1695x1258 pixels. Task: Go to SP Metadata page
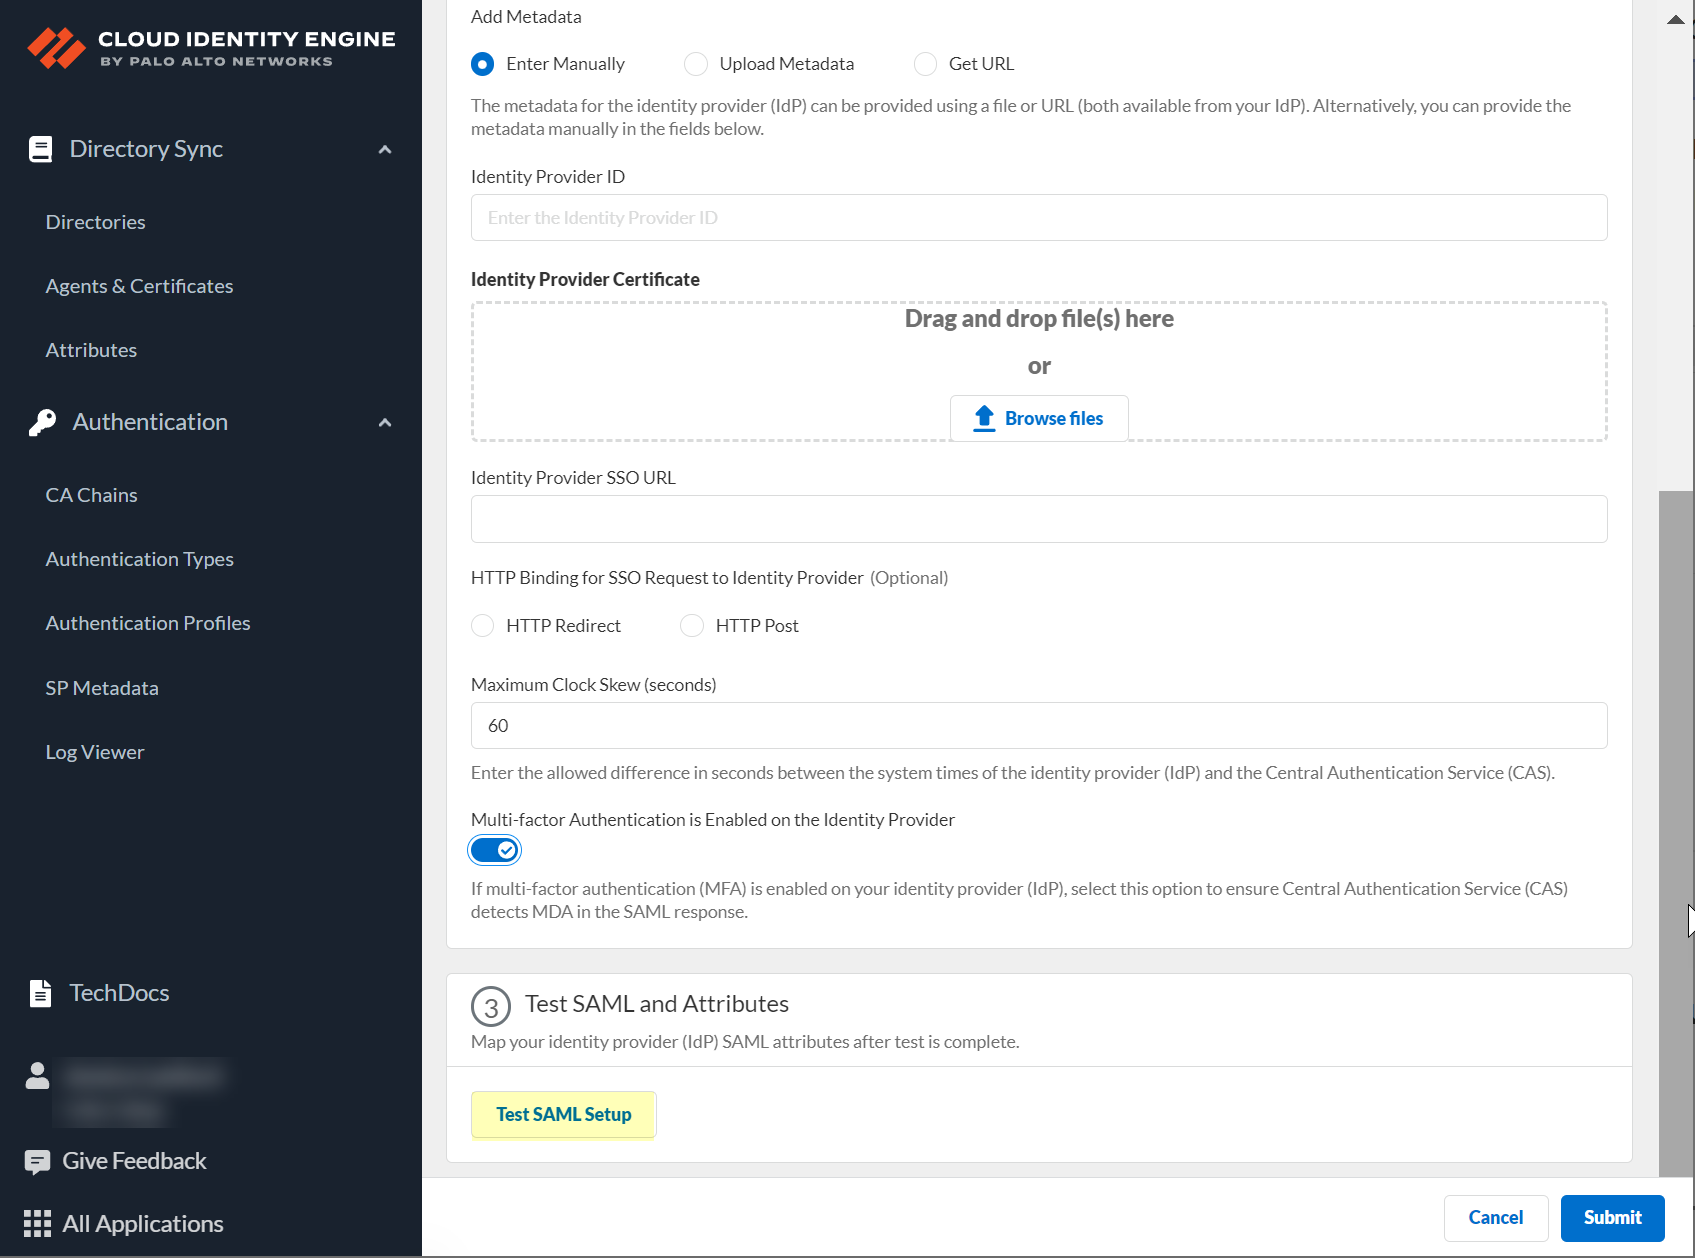pos(102,688)
